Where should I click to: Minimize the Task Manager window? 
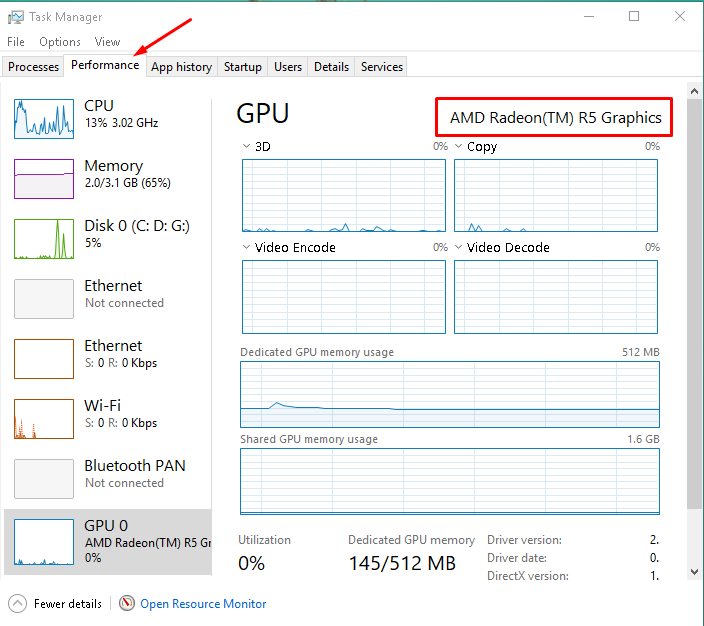[589, 17]
